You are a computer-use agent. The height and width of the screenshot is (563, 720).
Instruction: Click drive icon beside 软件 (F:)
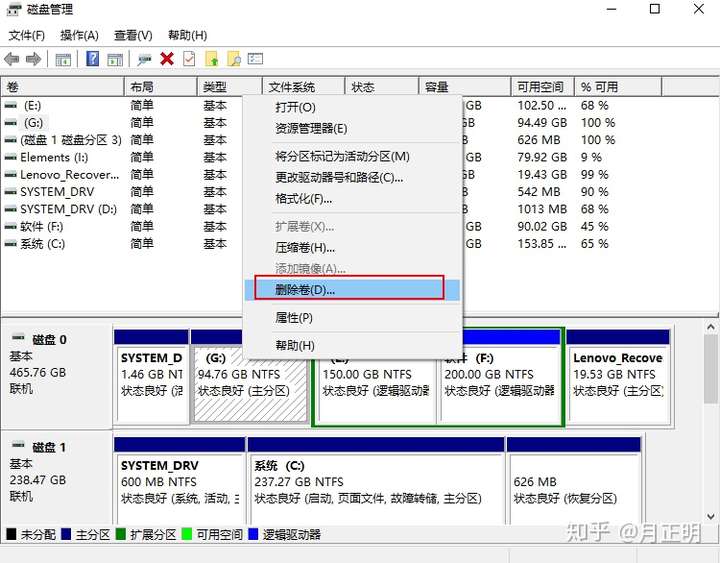11,226
